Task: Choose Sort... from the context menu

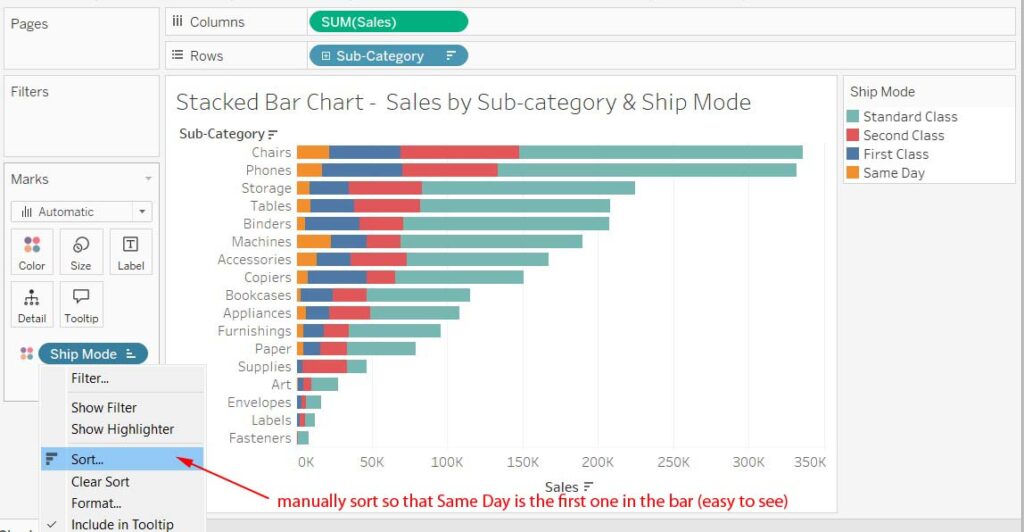Action: (87, 459)
